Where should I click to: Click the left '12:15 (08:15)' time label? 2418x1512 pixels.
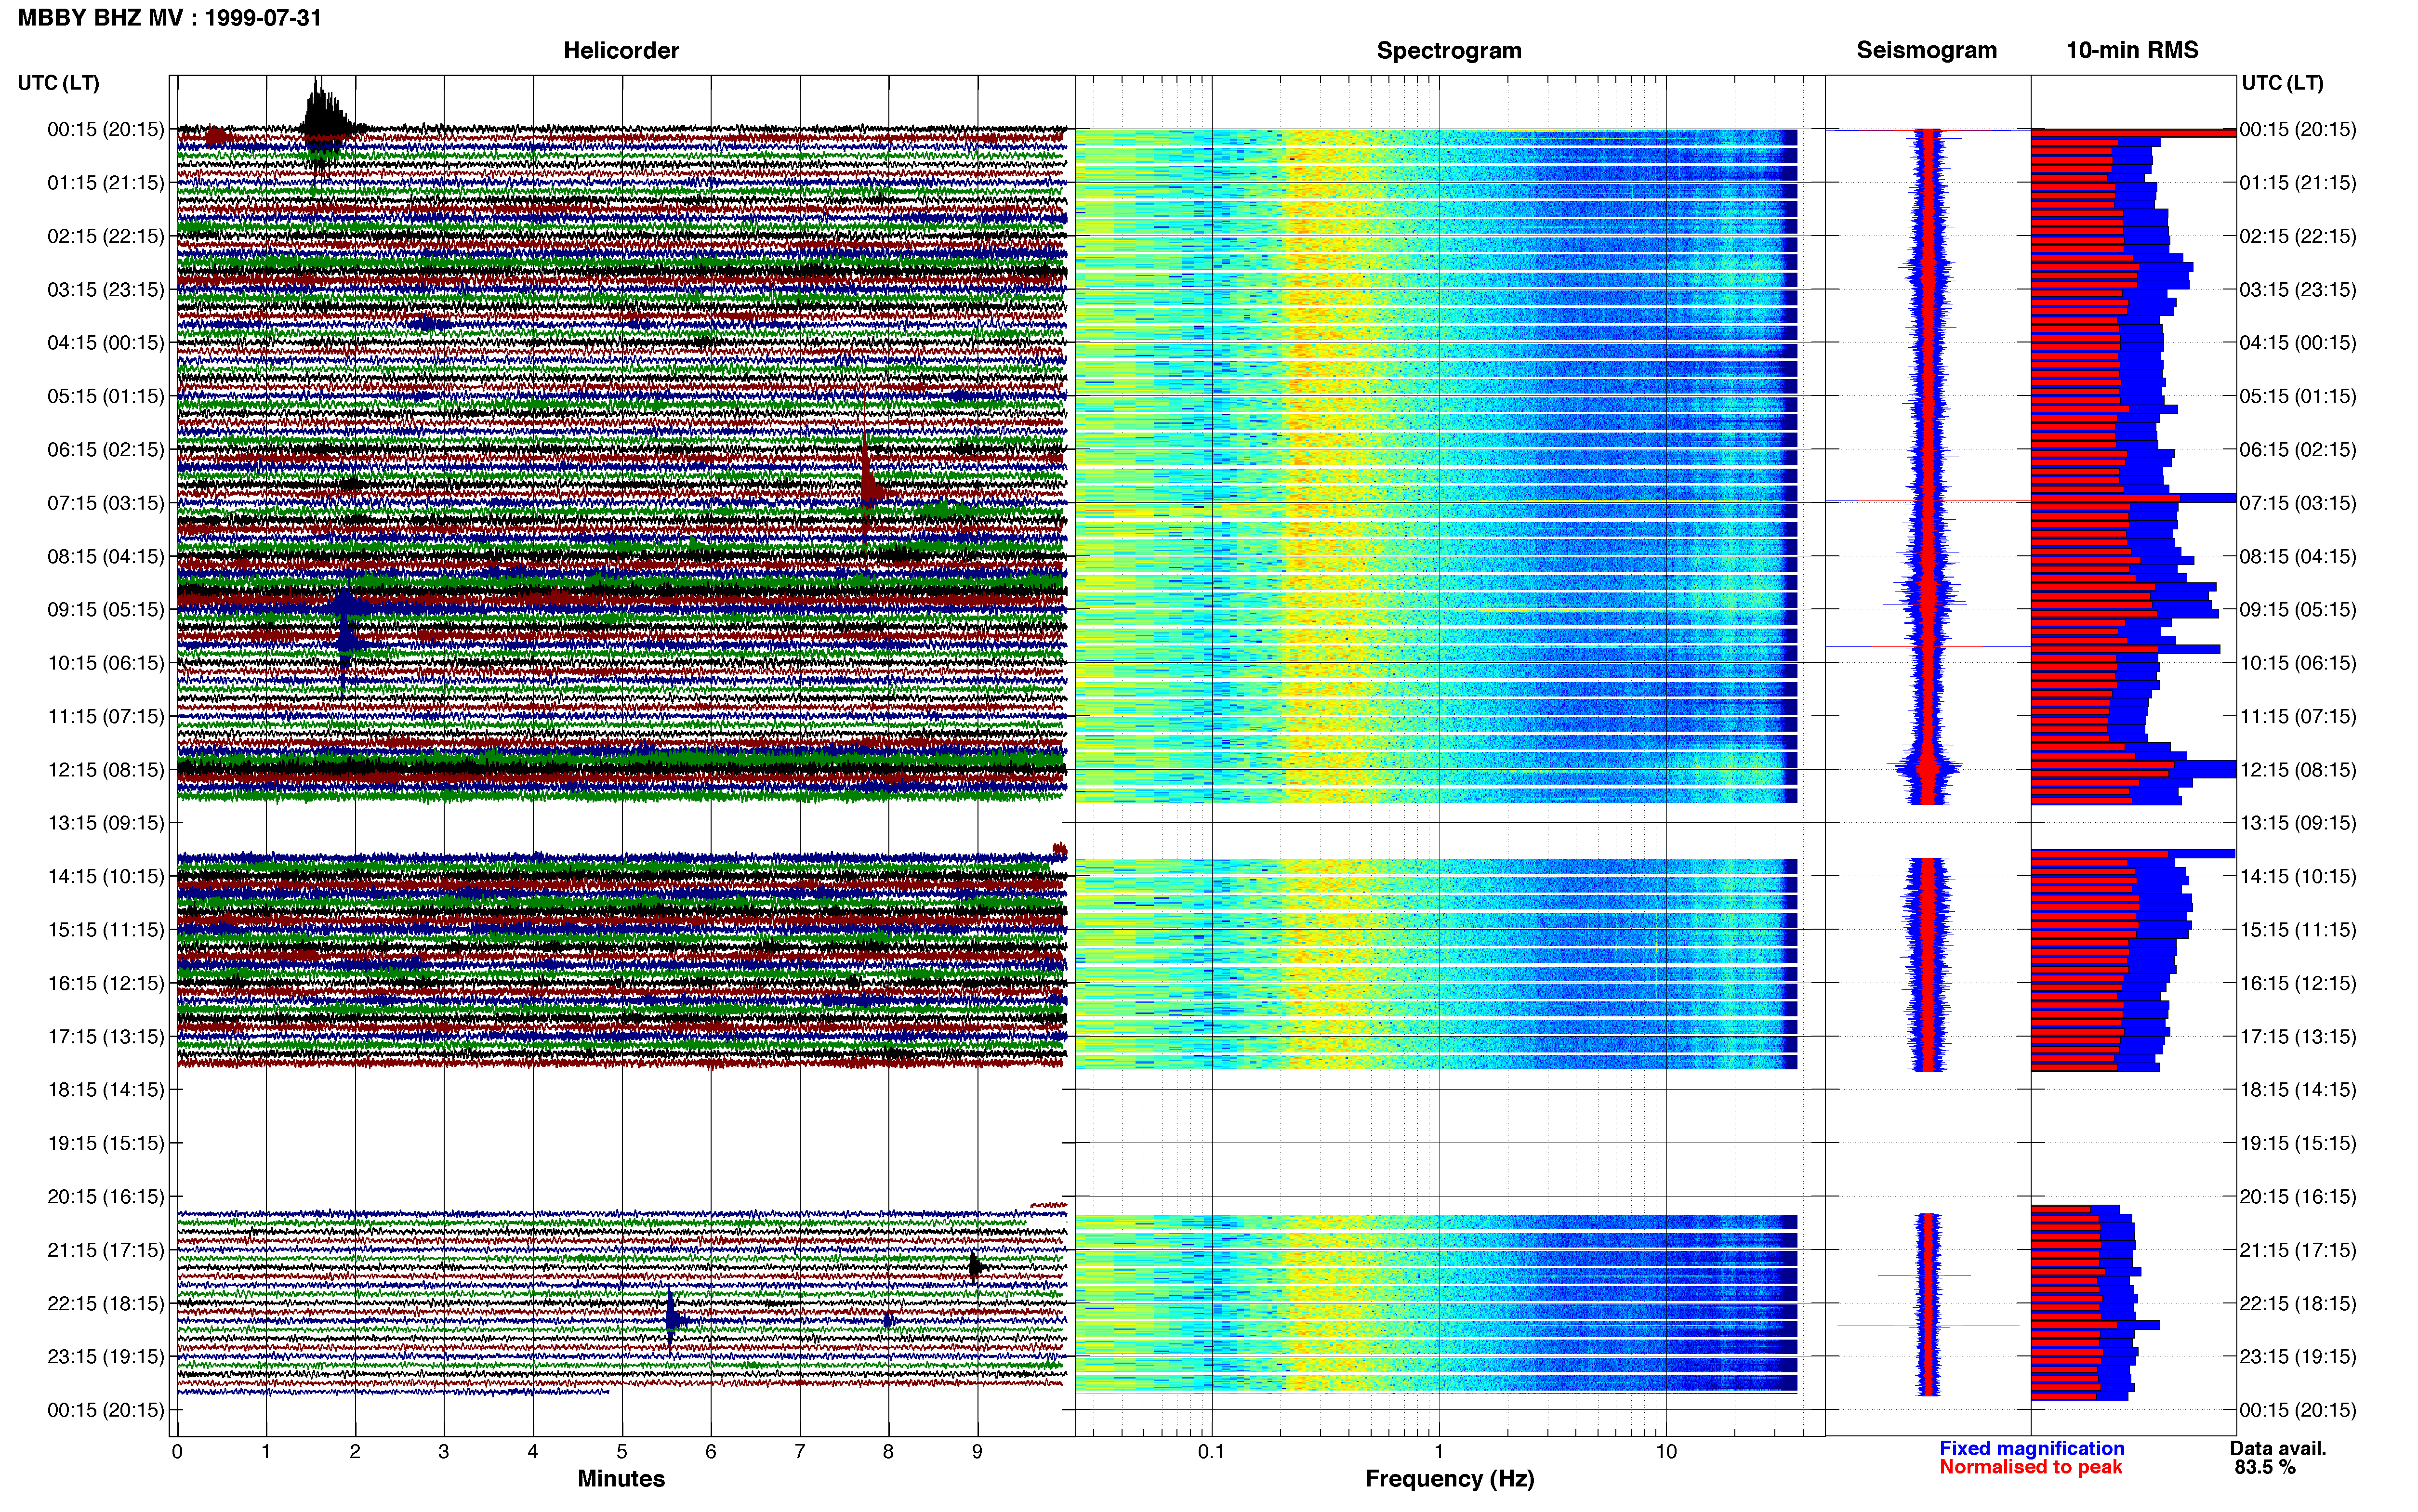coord(105,770)
